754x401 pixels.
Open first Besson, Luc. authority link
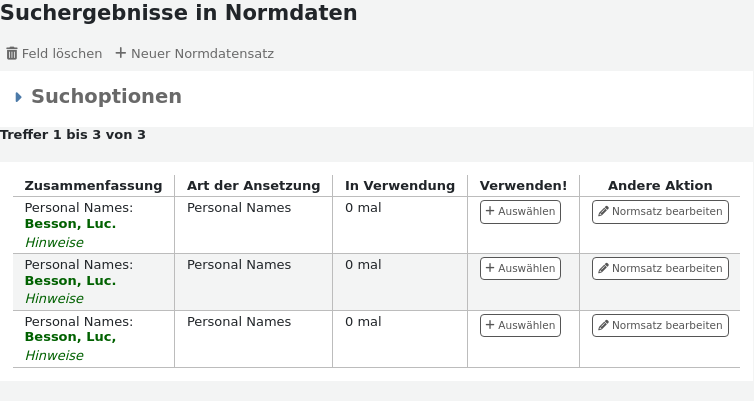tap(70, 224)
